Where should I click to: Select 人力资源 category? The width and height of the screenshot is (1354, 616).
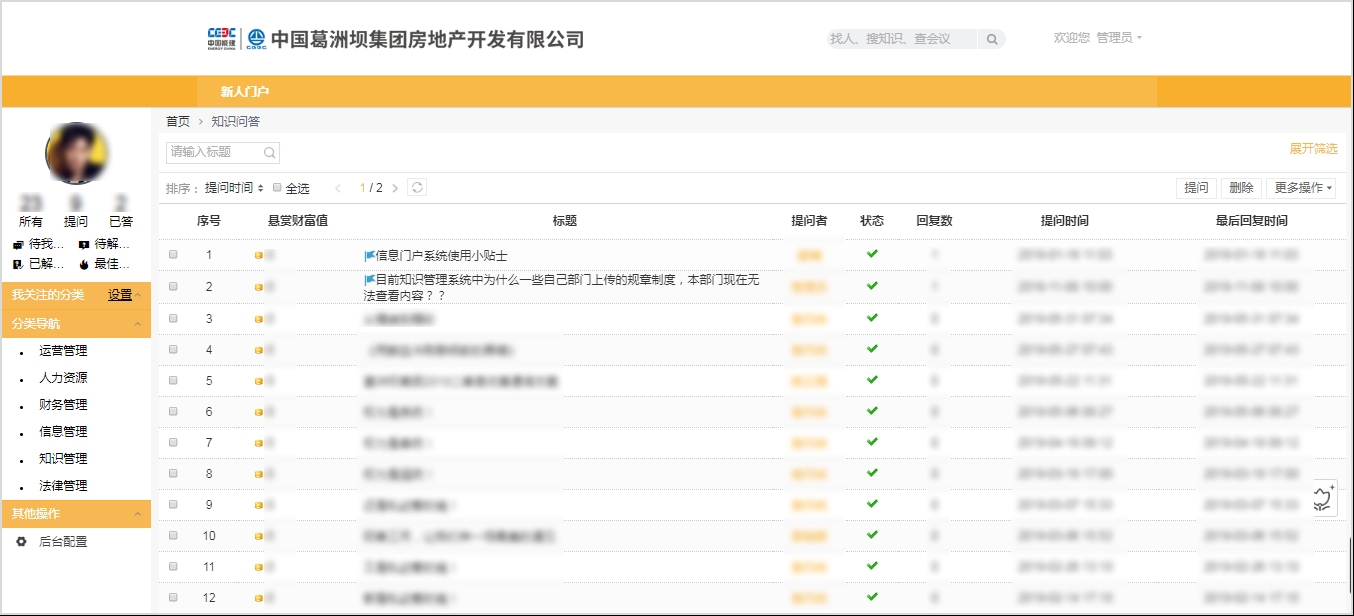[63, 378]
